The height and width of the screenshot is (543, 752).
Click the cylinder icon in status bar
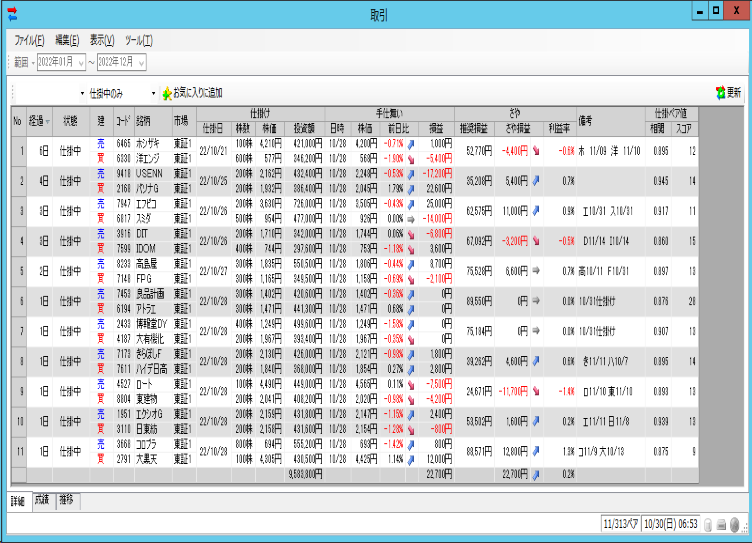tap(708, 525)
